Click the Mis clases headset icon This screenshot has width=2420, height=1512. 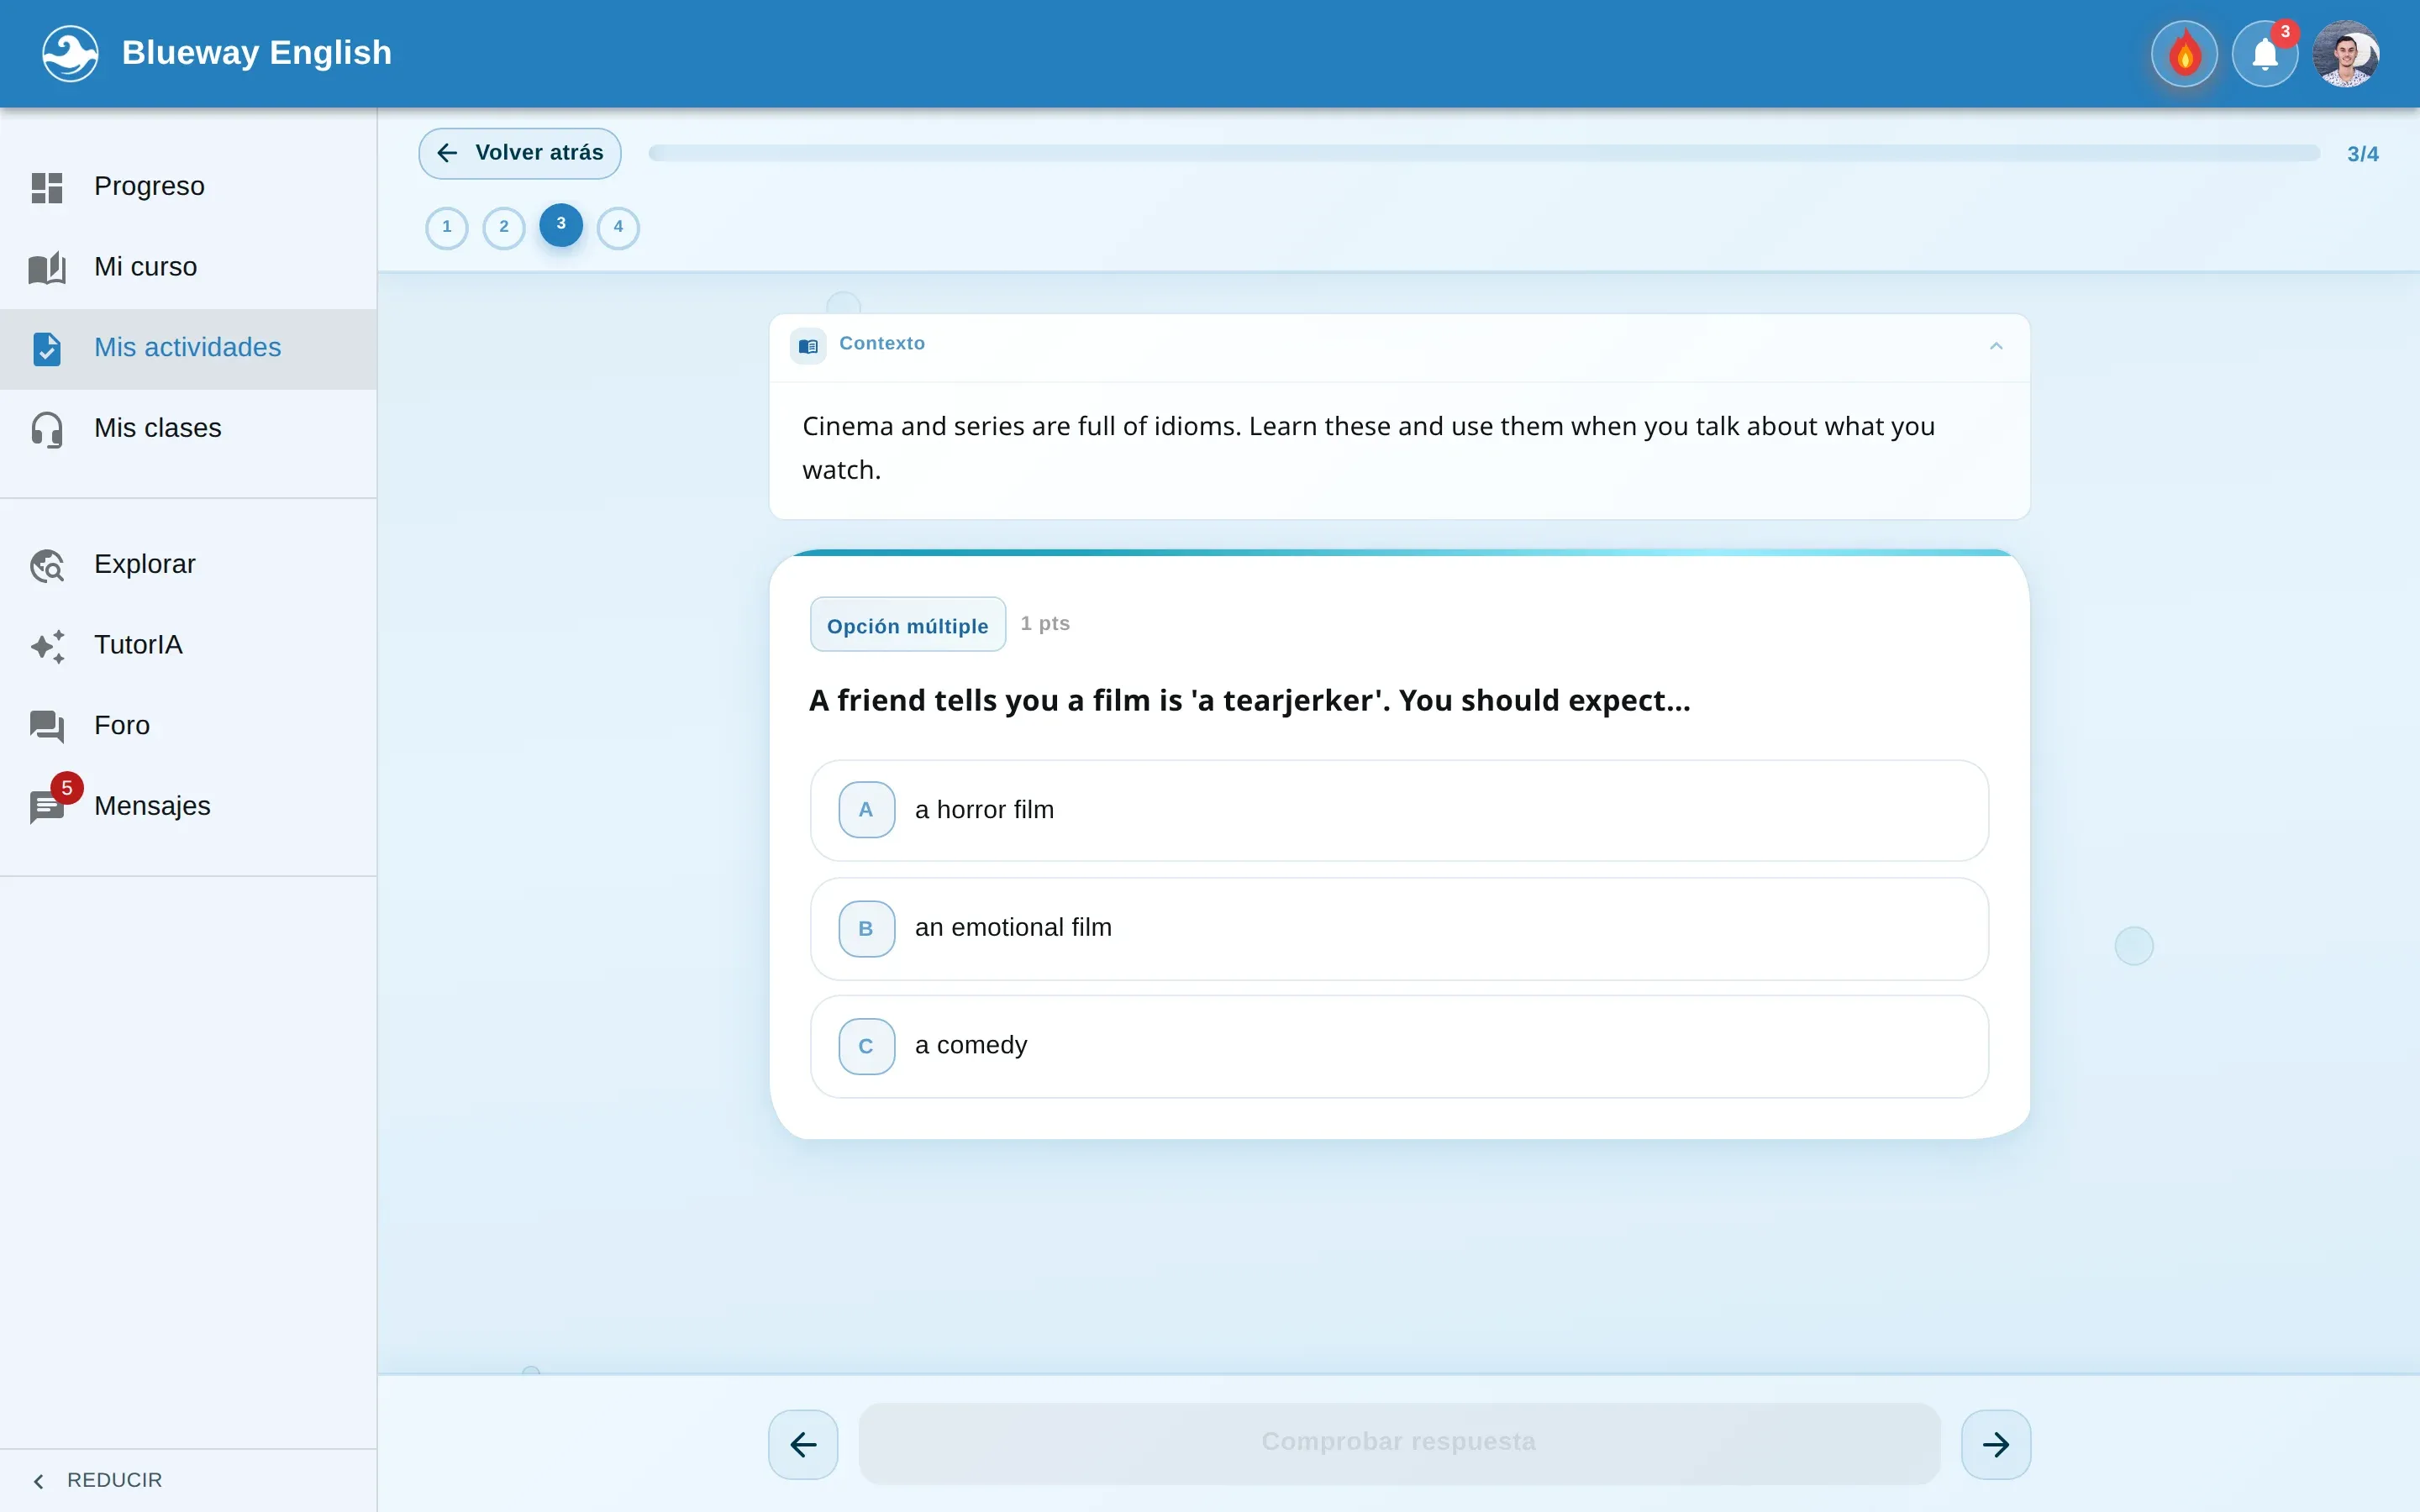click(47, 429)
